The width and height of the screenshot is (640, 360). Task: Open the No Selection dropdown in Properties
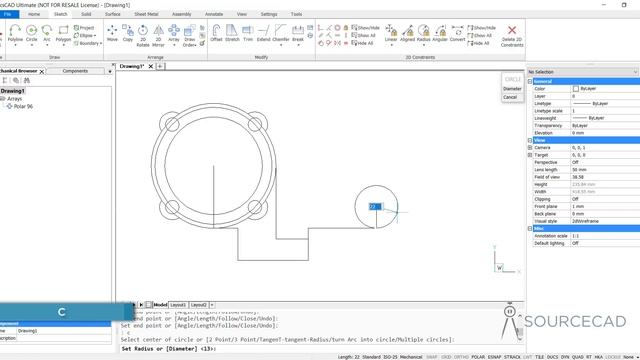point(583,72)
